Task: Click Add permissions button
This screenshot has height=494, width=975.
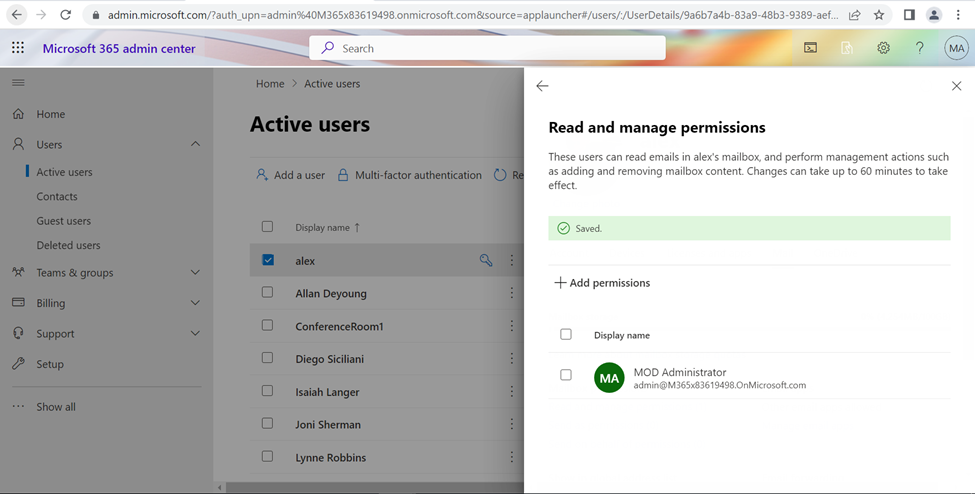Action: [x=602, y=282]
